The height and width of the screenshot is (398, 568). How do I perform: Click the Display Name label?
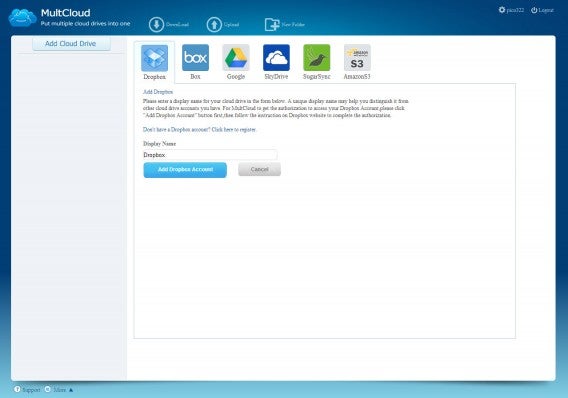point(159,144)
